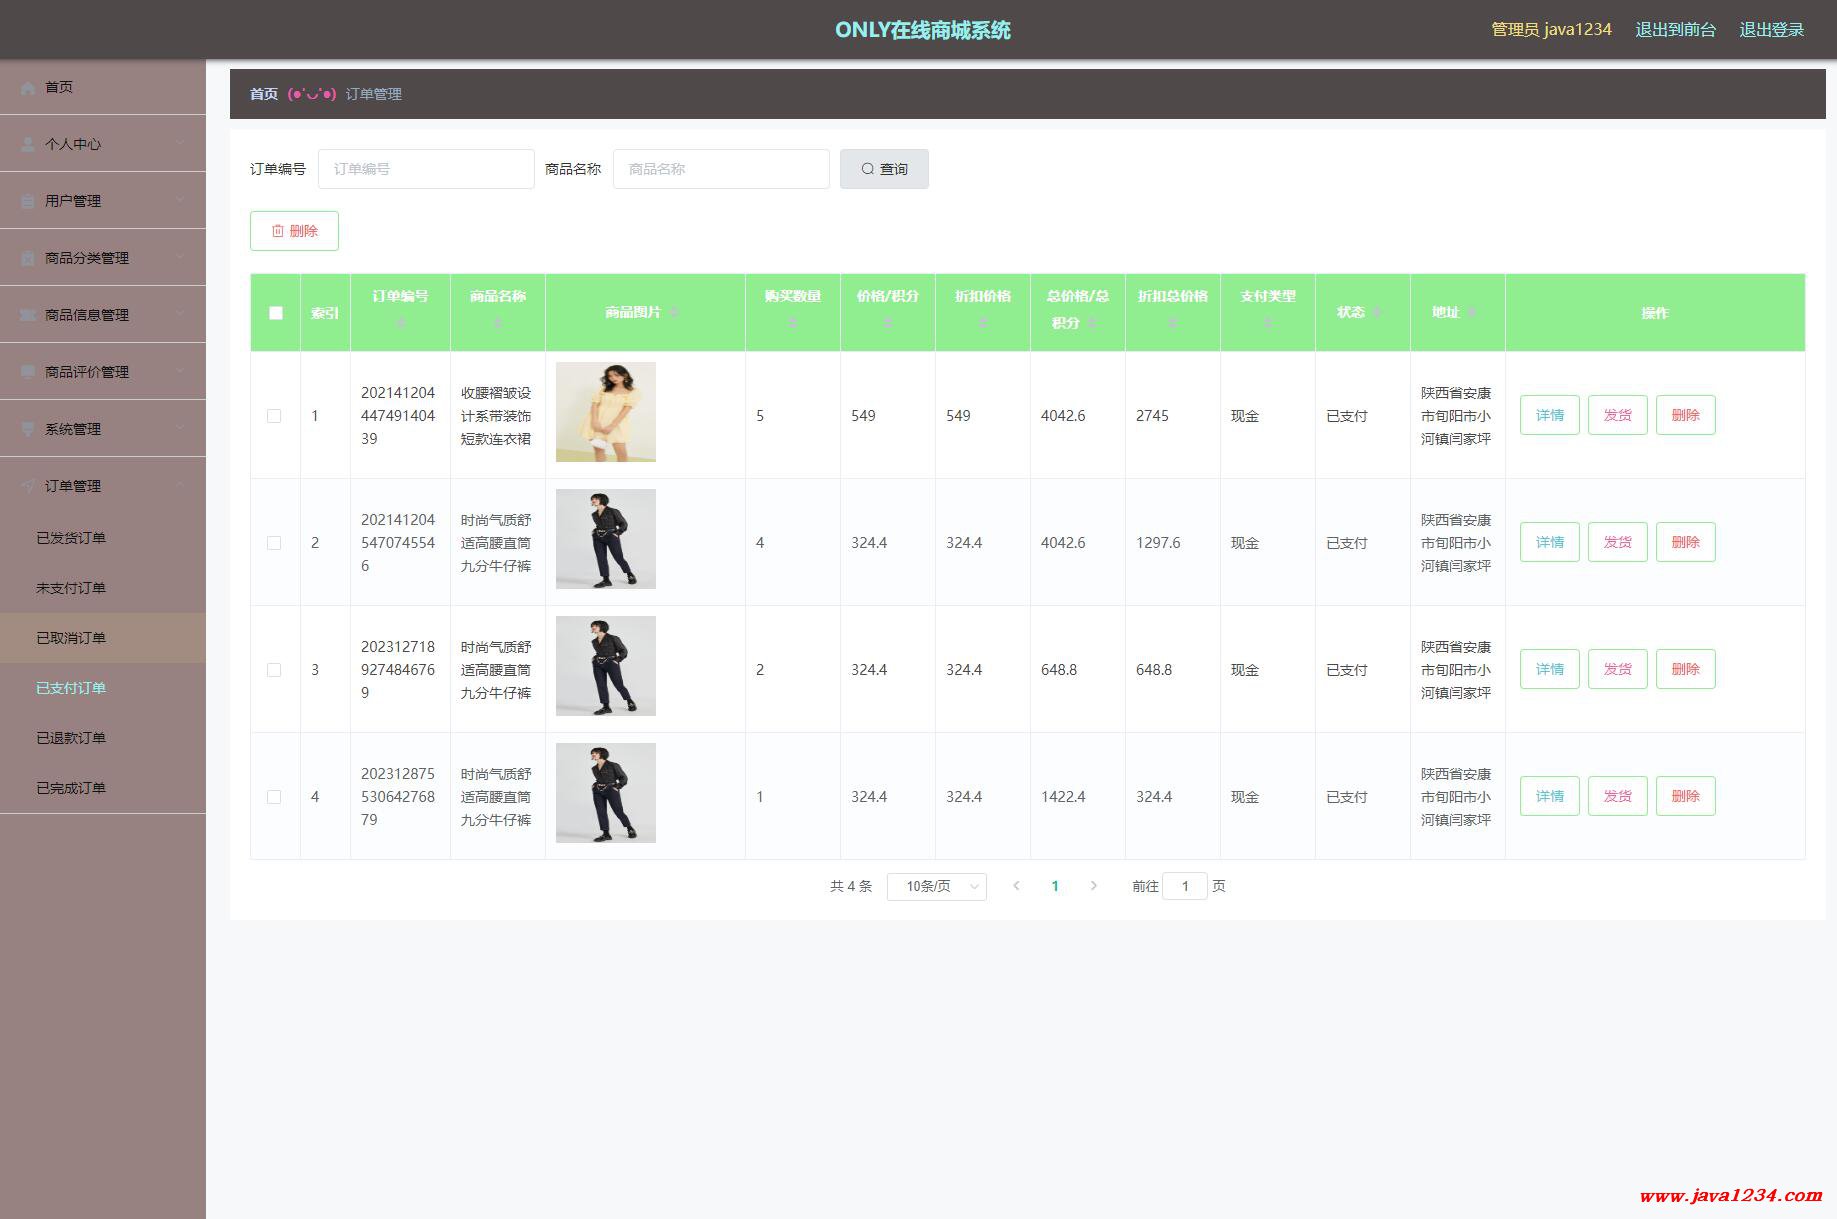This screenshot has width=1837, height=1219.
Task: Click 退出登录 in the top bar
Action: [x=1771, y=30]
